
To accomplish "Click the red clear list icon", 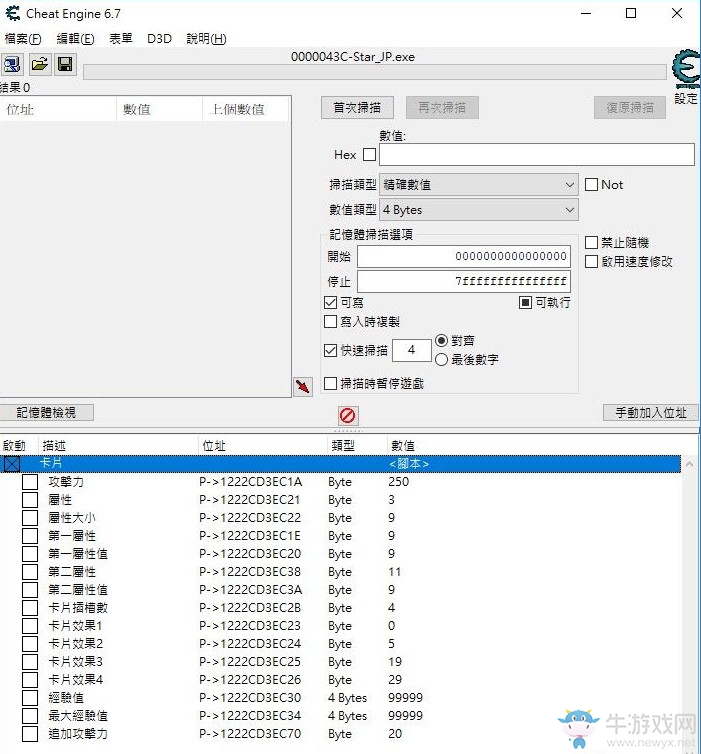I will tap(347, 415).
